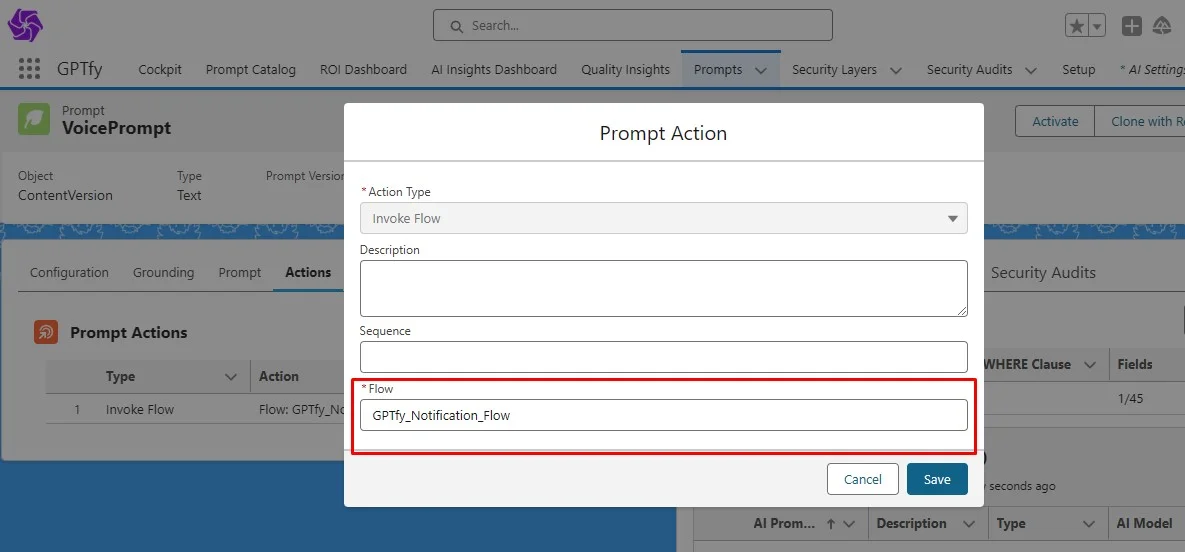Image resolution: width=1185 pixels, height=552 pixels.
Task: Open the App Launcher grid icon
Action: click(29, 69)
